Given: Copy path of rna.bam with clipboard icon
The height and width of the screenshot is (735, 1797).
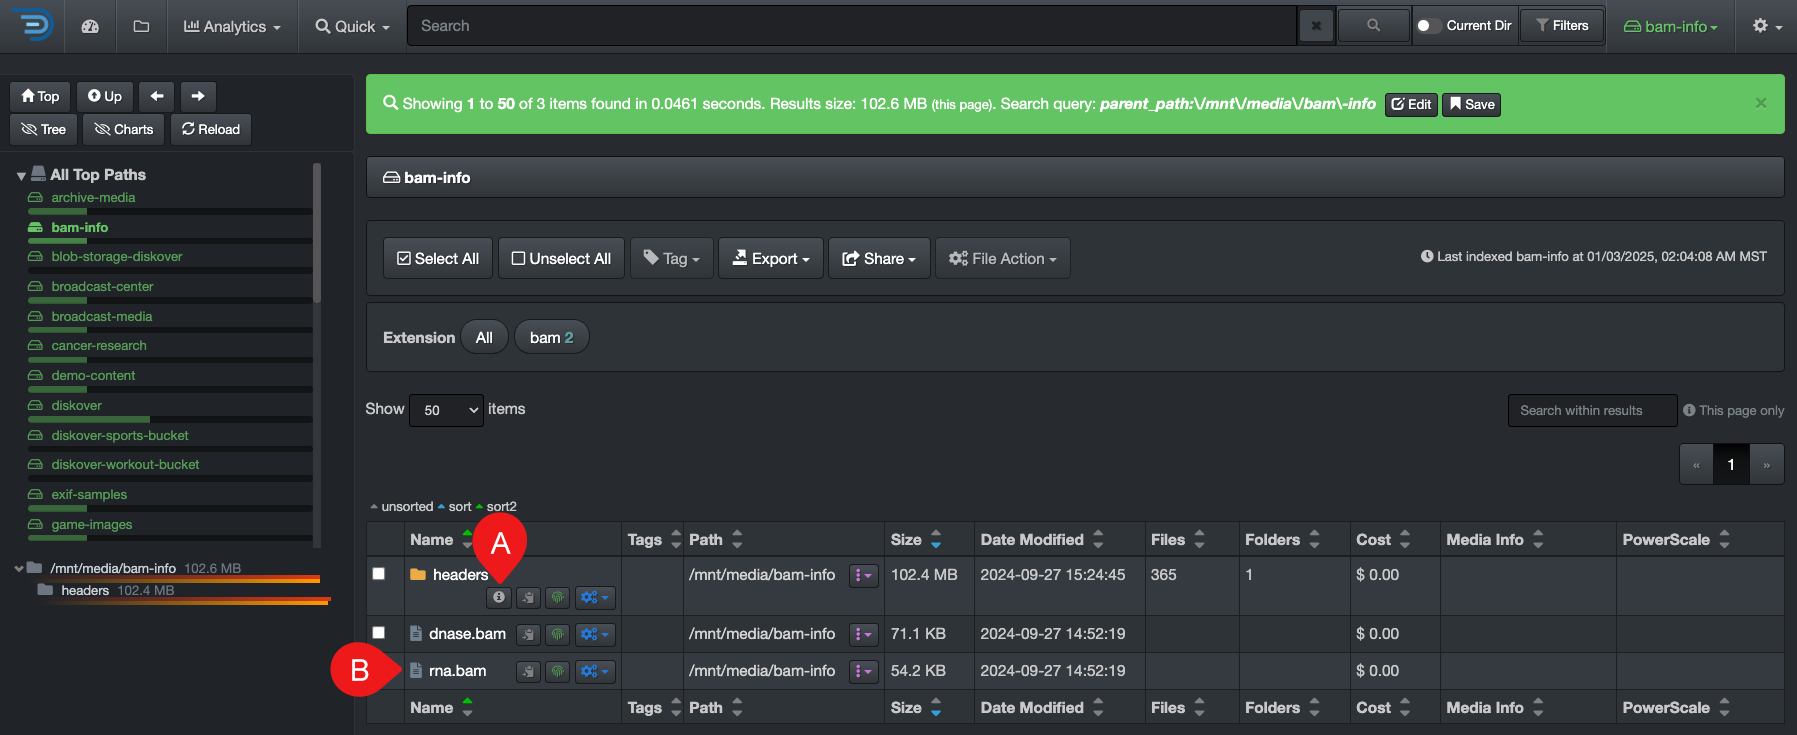Looking at the screenshot, I should coord(528,671).
